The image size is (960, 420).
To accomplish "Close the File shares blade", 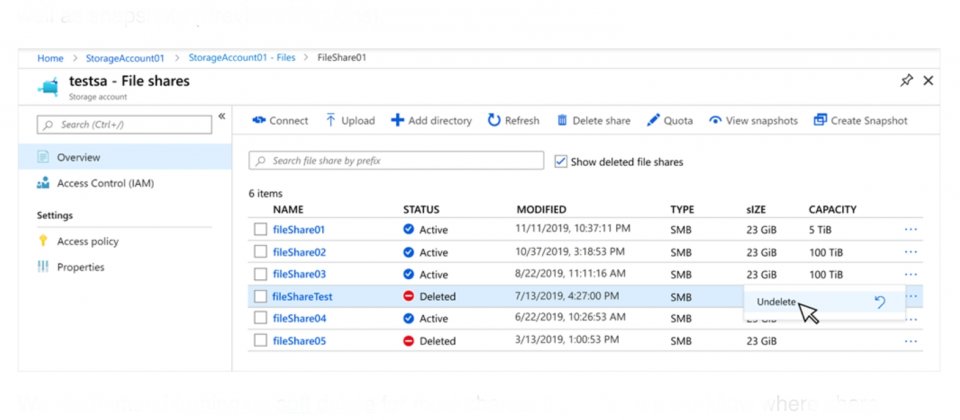I will coord(928,80).
